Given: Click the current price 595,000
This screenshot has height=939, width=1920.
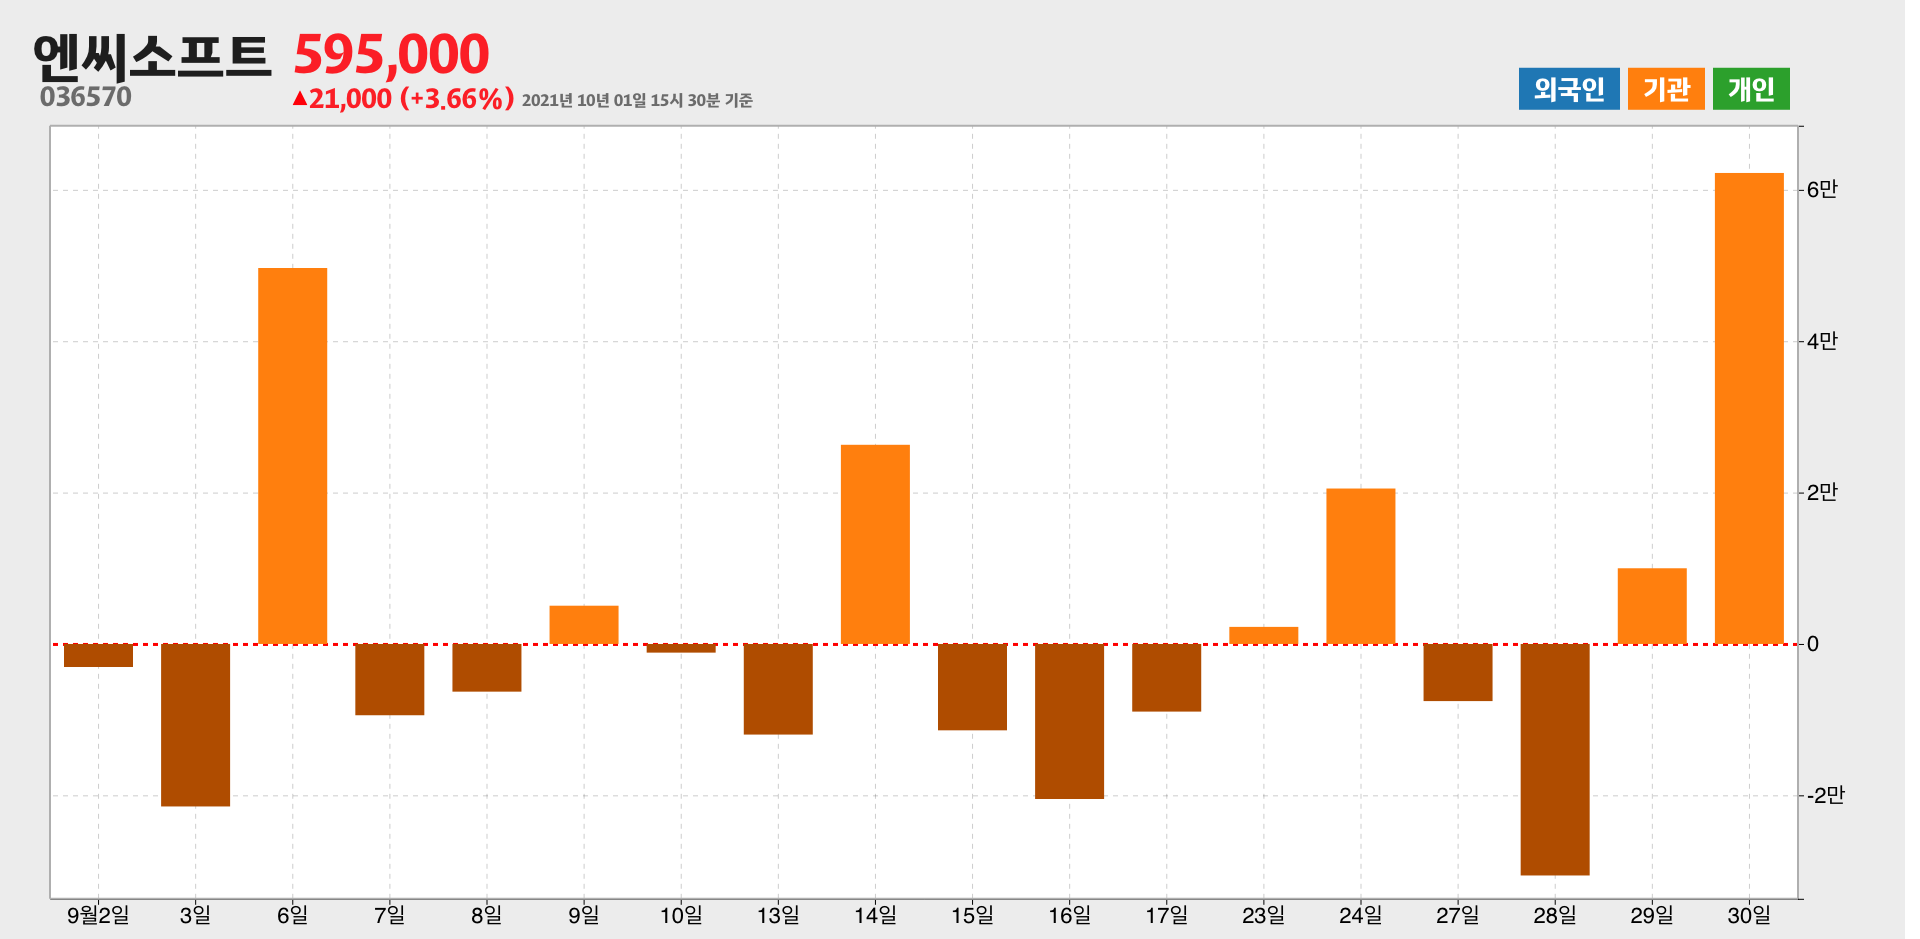Looking at the screenshot, I should 391,54.
